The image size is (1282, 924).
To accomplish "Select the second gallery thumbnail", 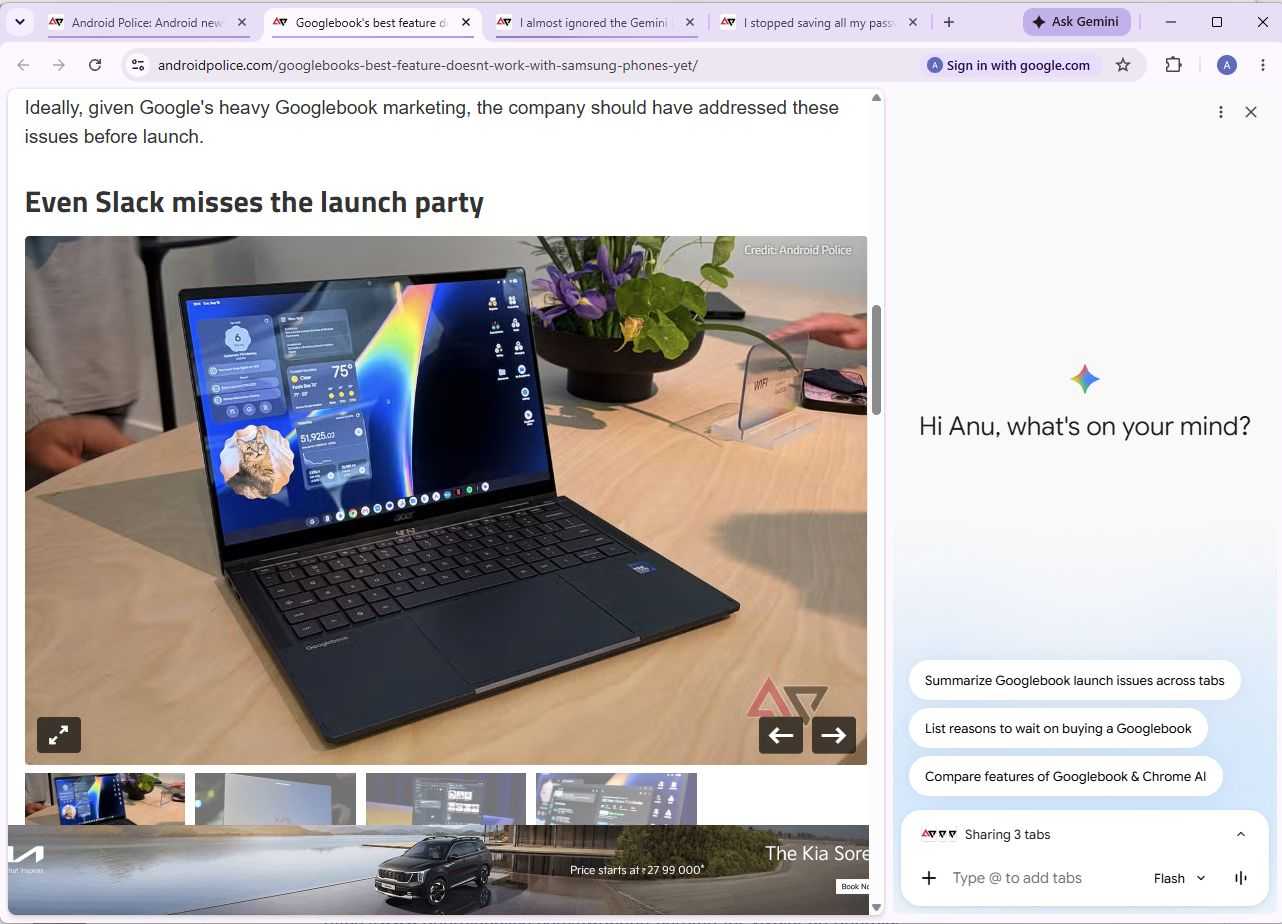I will (275, 799).
